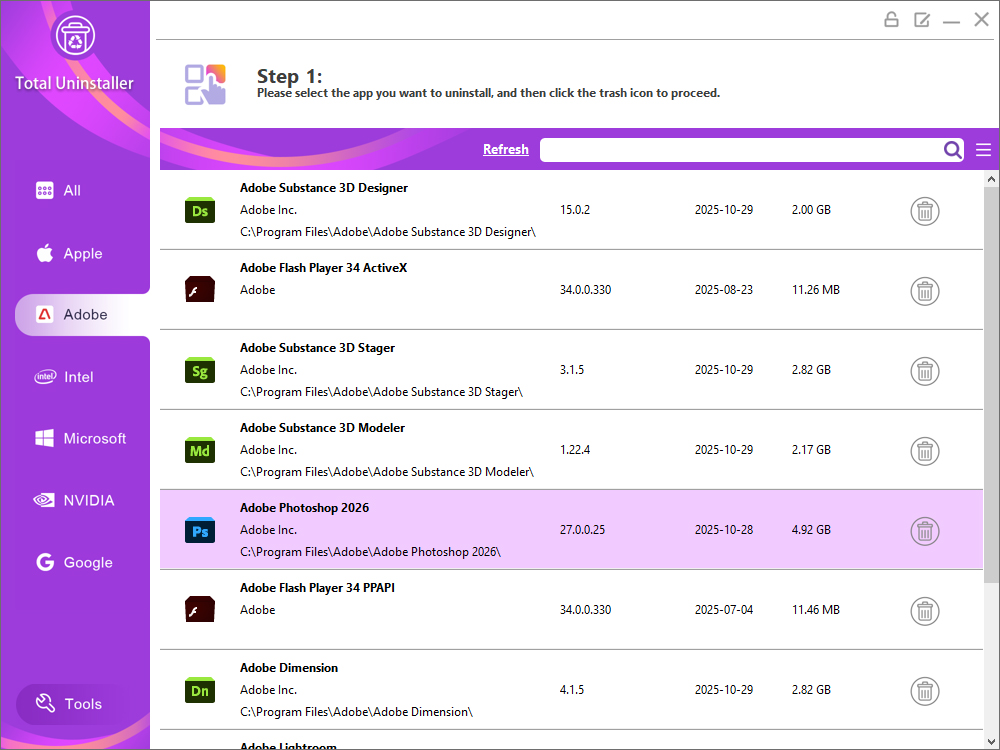
Task: Click the Sg Substance 3D Stager app icon
Action: click(200, 371)
